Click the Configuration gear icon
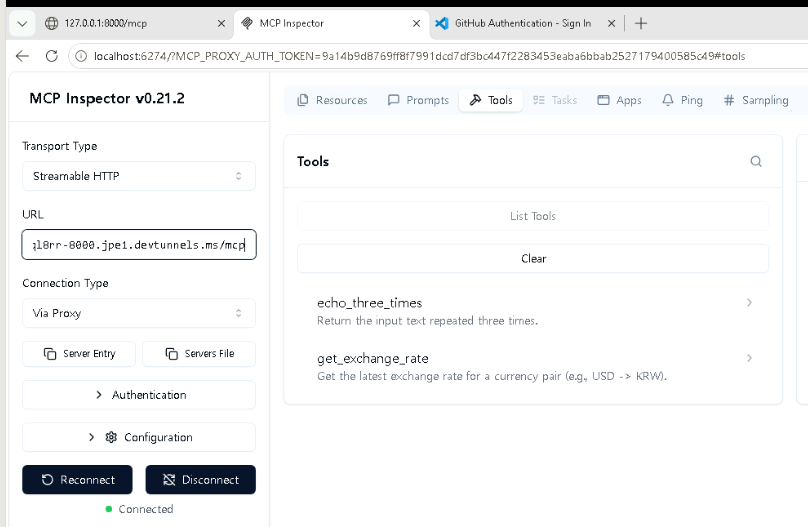 (x=111, y=437)
